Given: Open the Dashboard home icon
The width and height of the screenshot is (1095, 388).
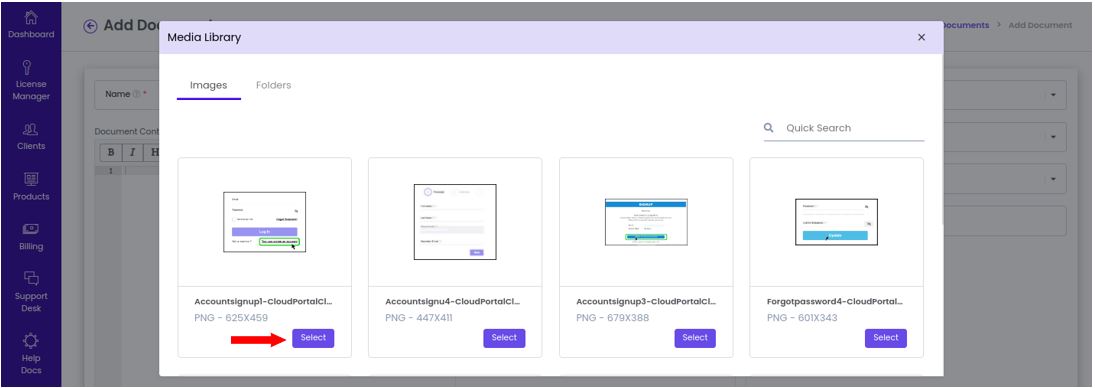Looking at the screenshot, I should [31, 17].
